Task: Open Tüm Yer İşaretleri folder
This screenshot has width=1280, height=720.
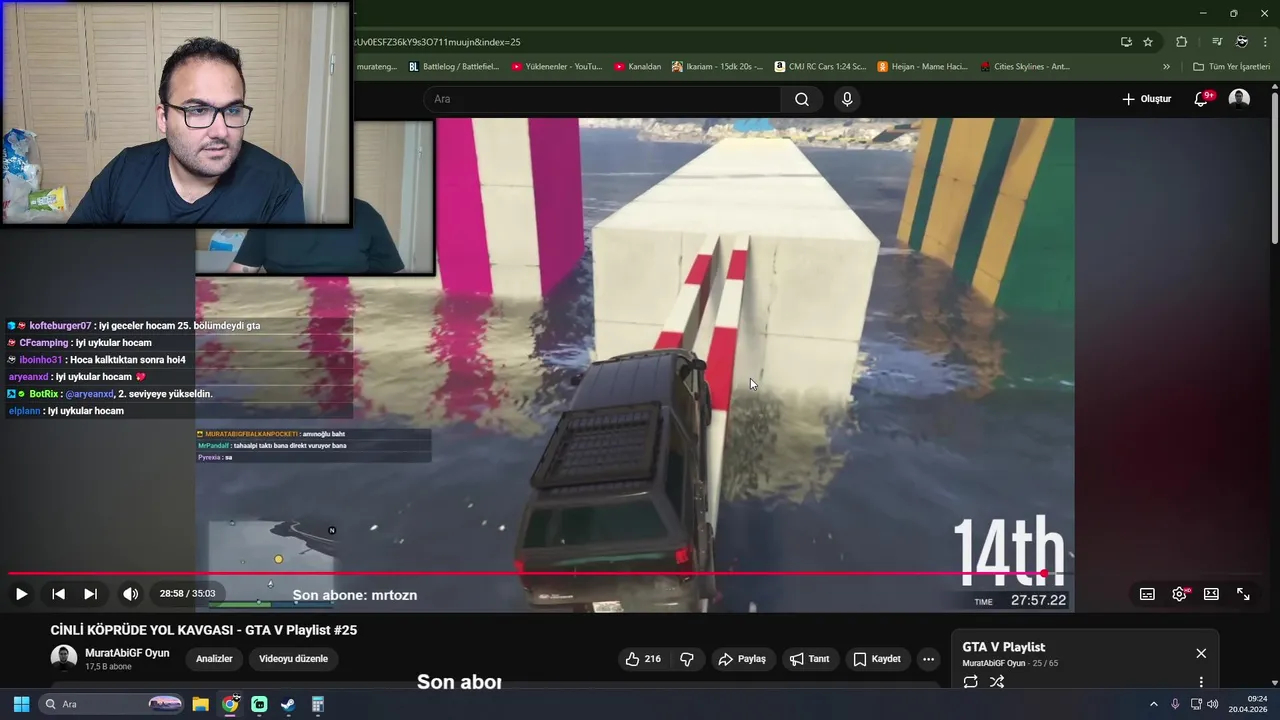Action: pos(1231,67)
